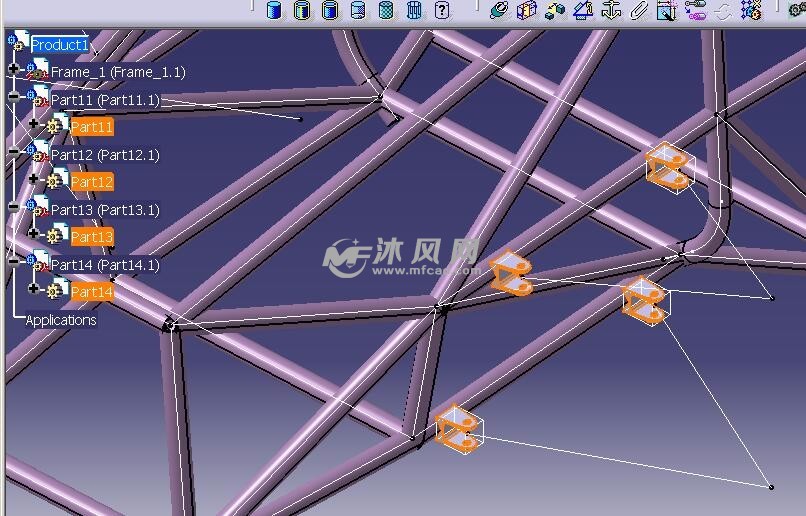Expand the highlighted Part14 sub-node
The width and height of the screenshot is (806, 516).
point(33,289)
